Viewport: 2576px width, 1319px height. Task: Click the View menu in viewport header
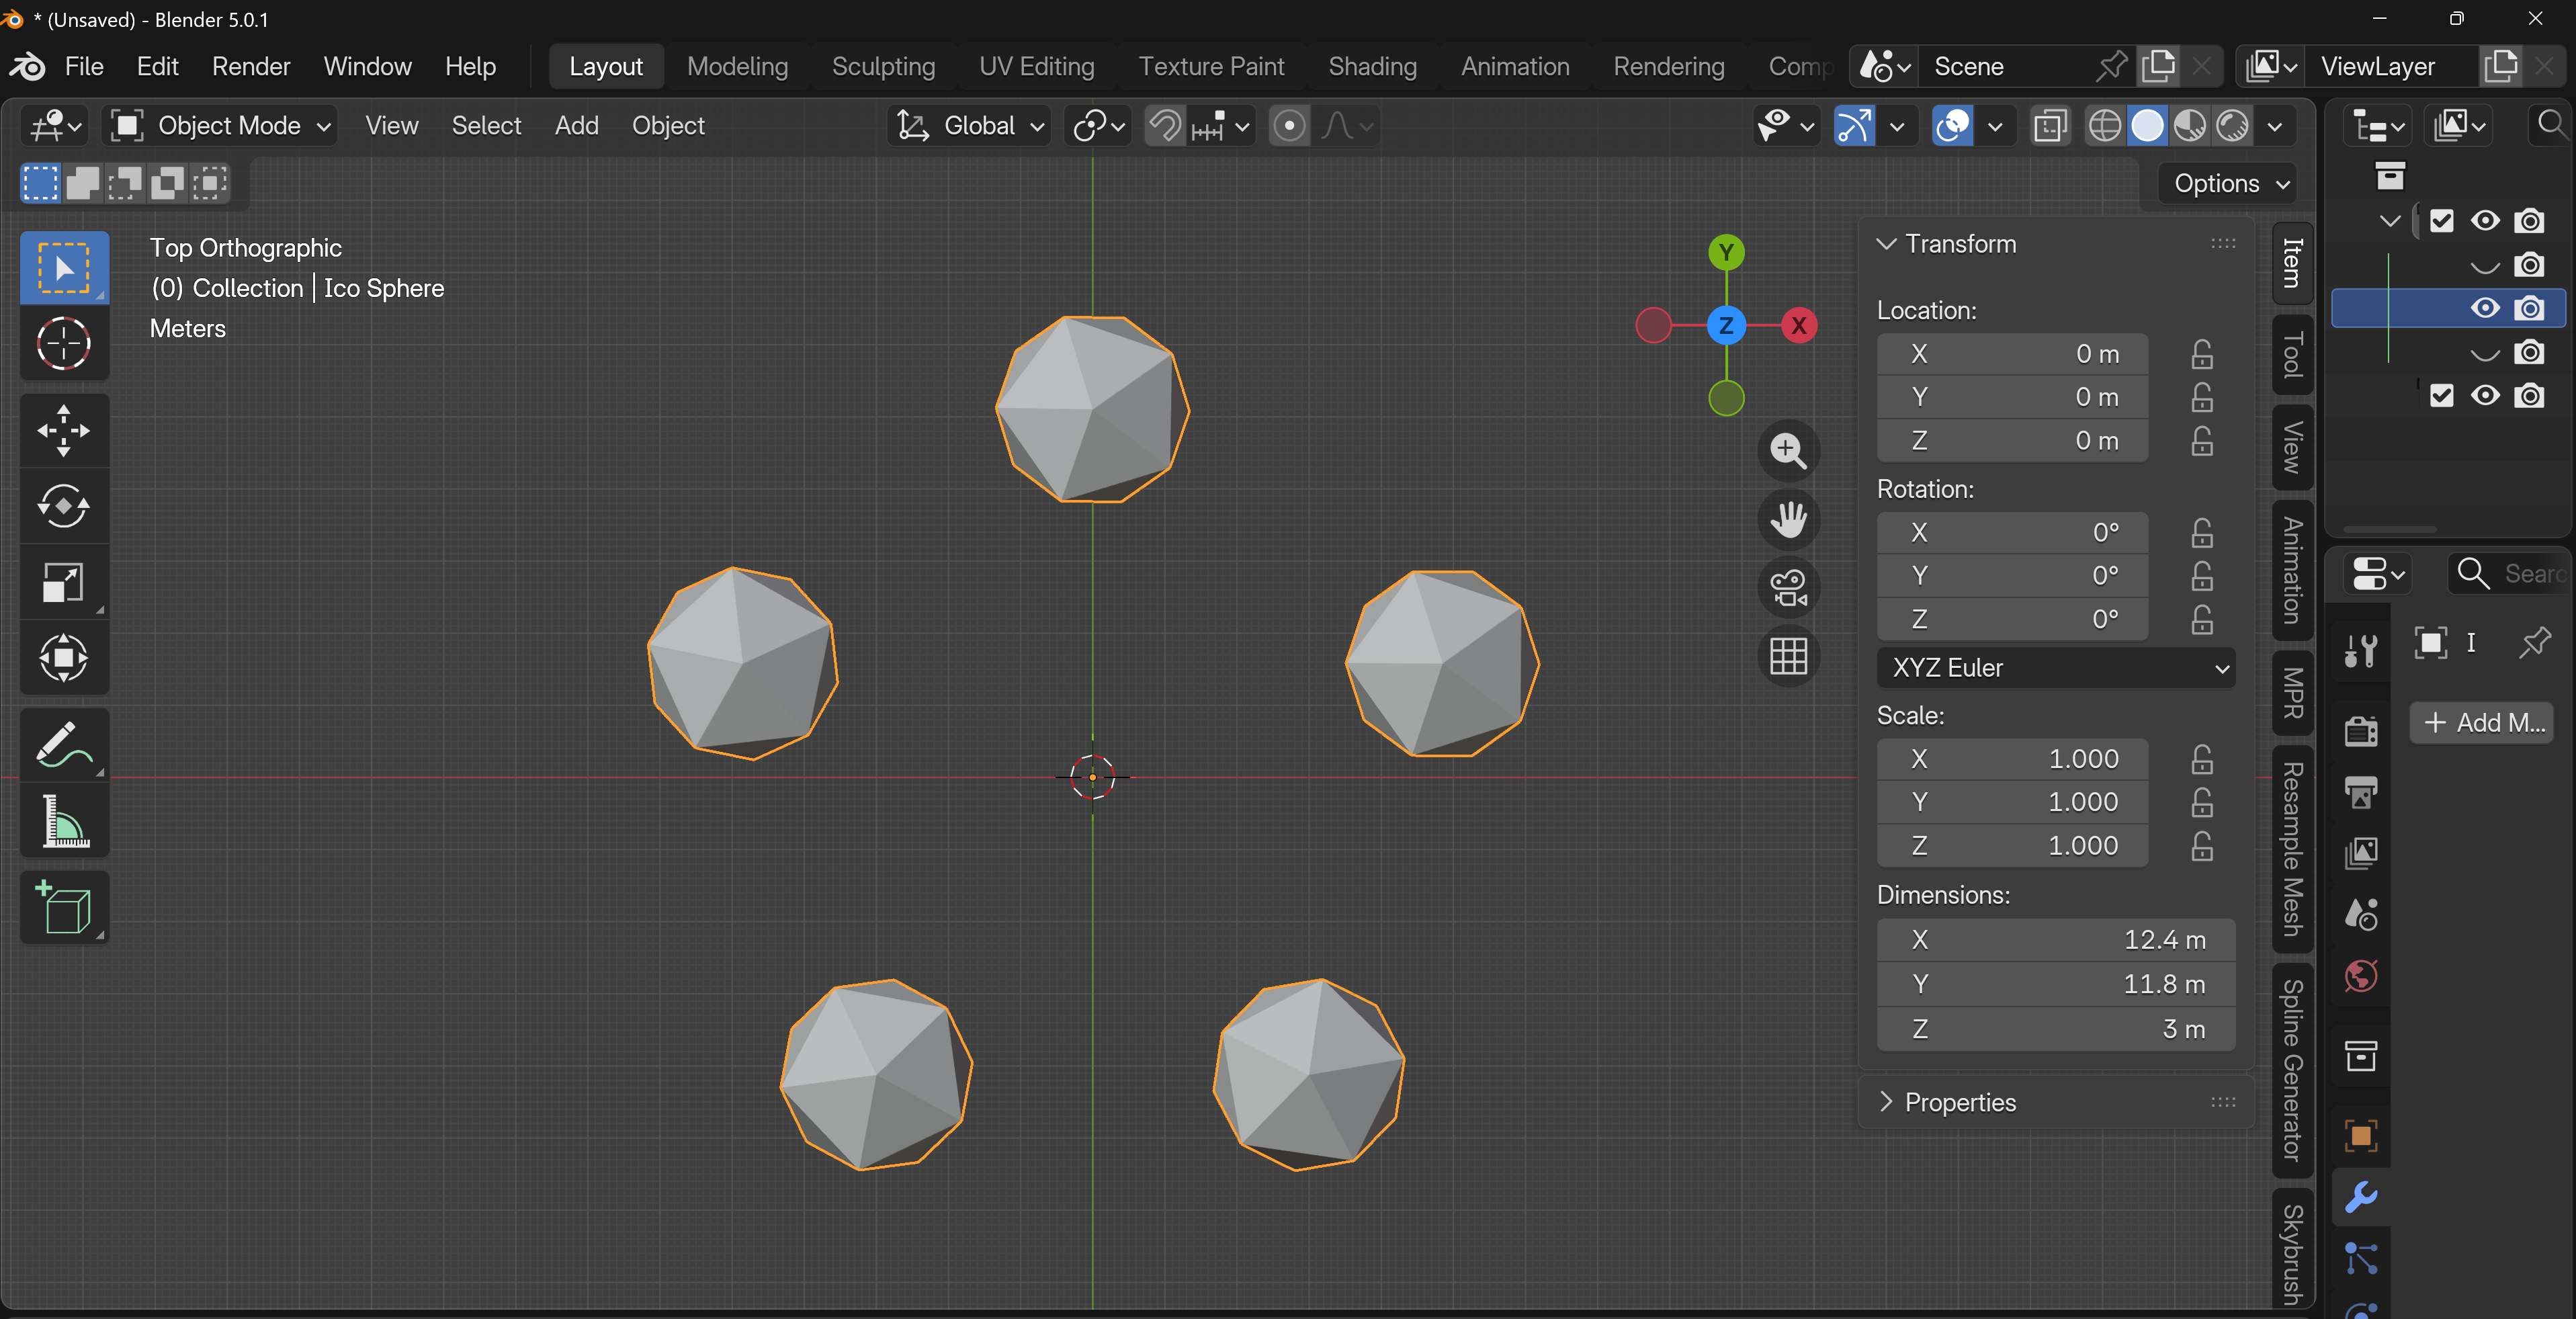click(x=392, y=126)
